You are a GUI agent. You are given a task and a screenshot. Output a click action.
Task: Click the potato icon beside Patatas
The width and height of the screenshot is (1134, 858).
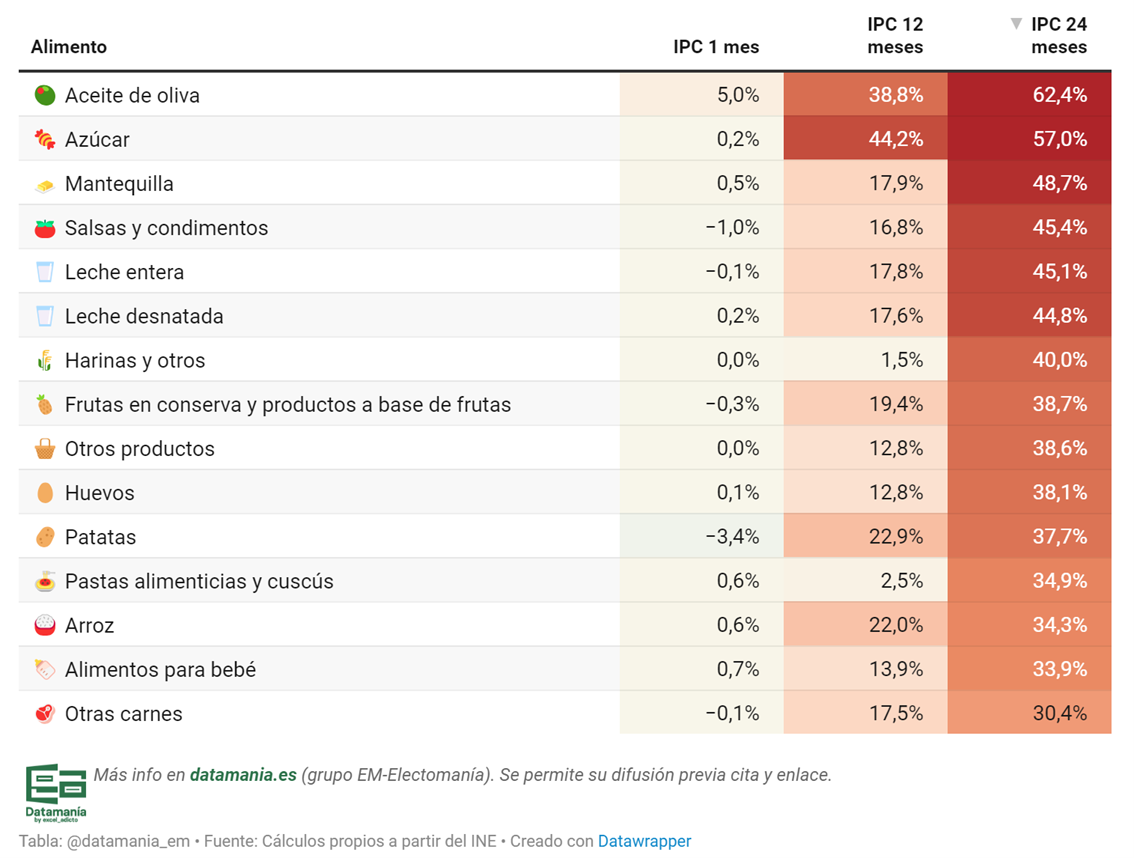45,537
